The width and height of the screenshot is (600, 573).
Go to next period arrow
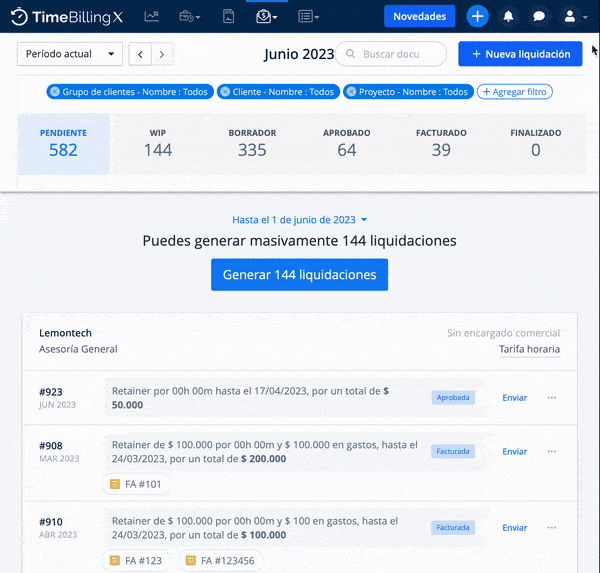(162, 54)
